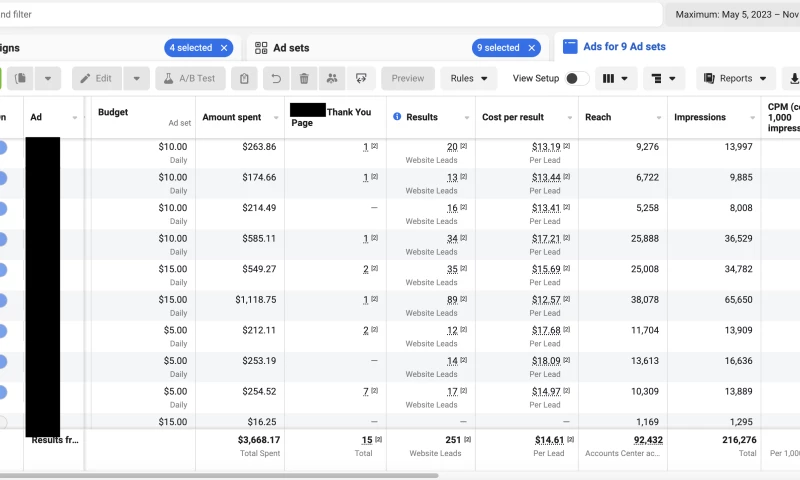Click the $14.61 total cost per lead
Image resolution: width=800 pixels, height=480 pixels.
click(x=549, y=440)
